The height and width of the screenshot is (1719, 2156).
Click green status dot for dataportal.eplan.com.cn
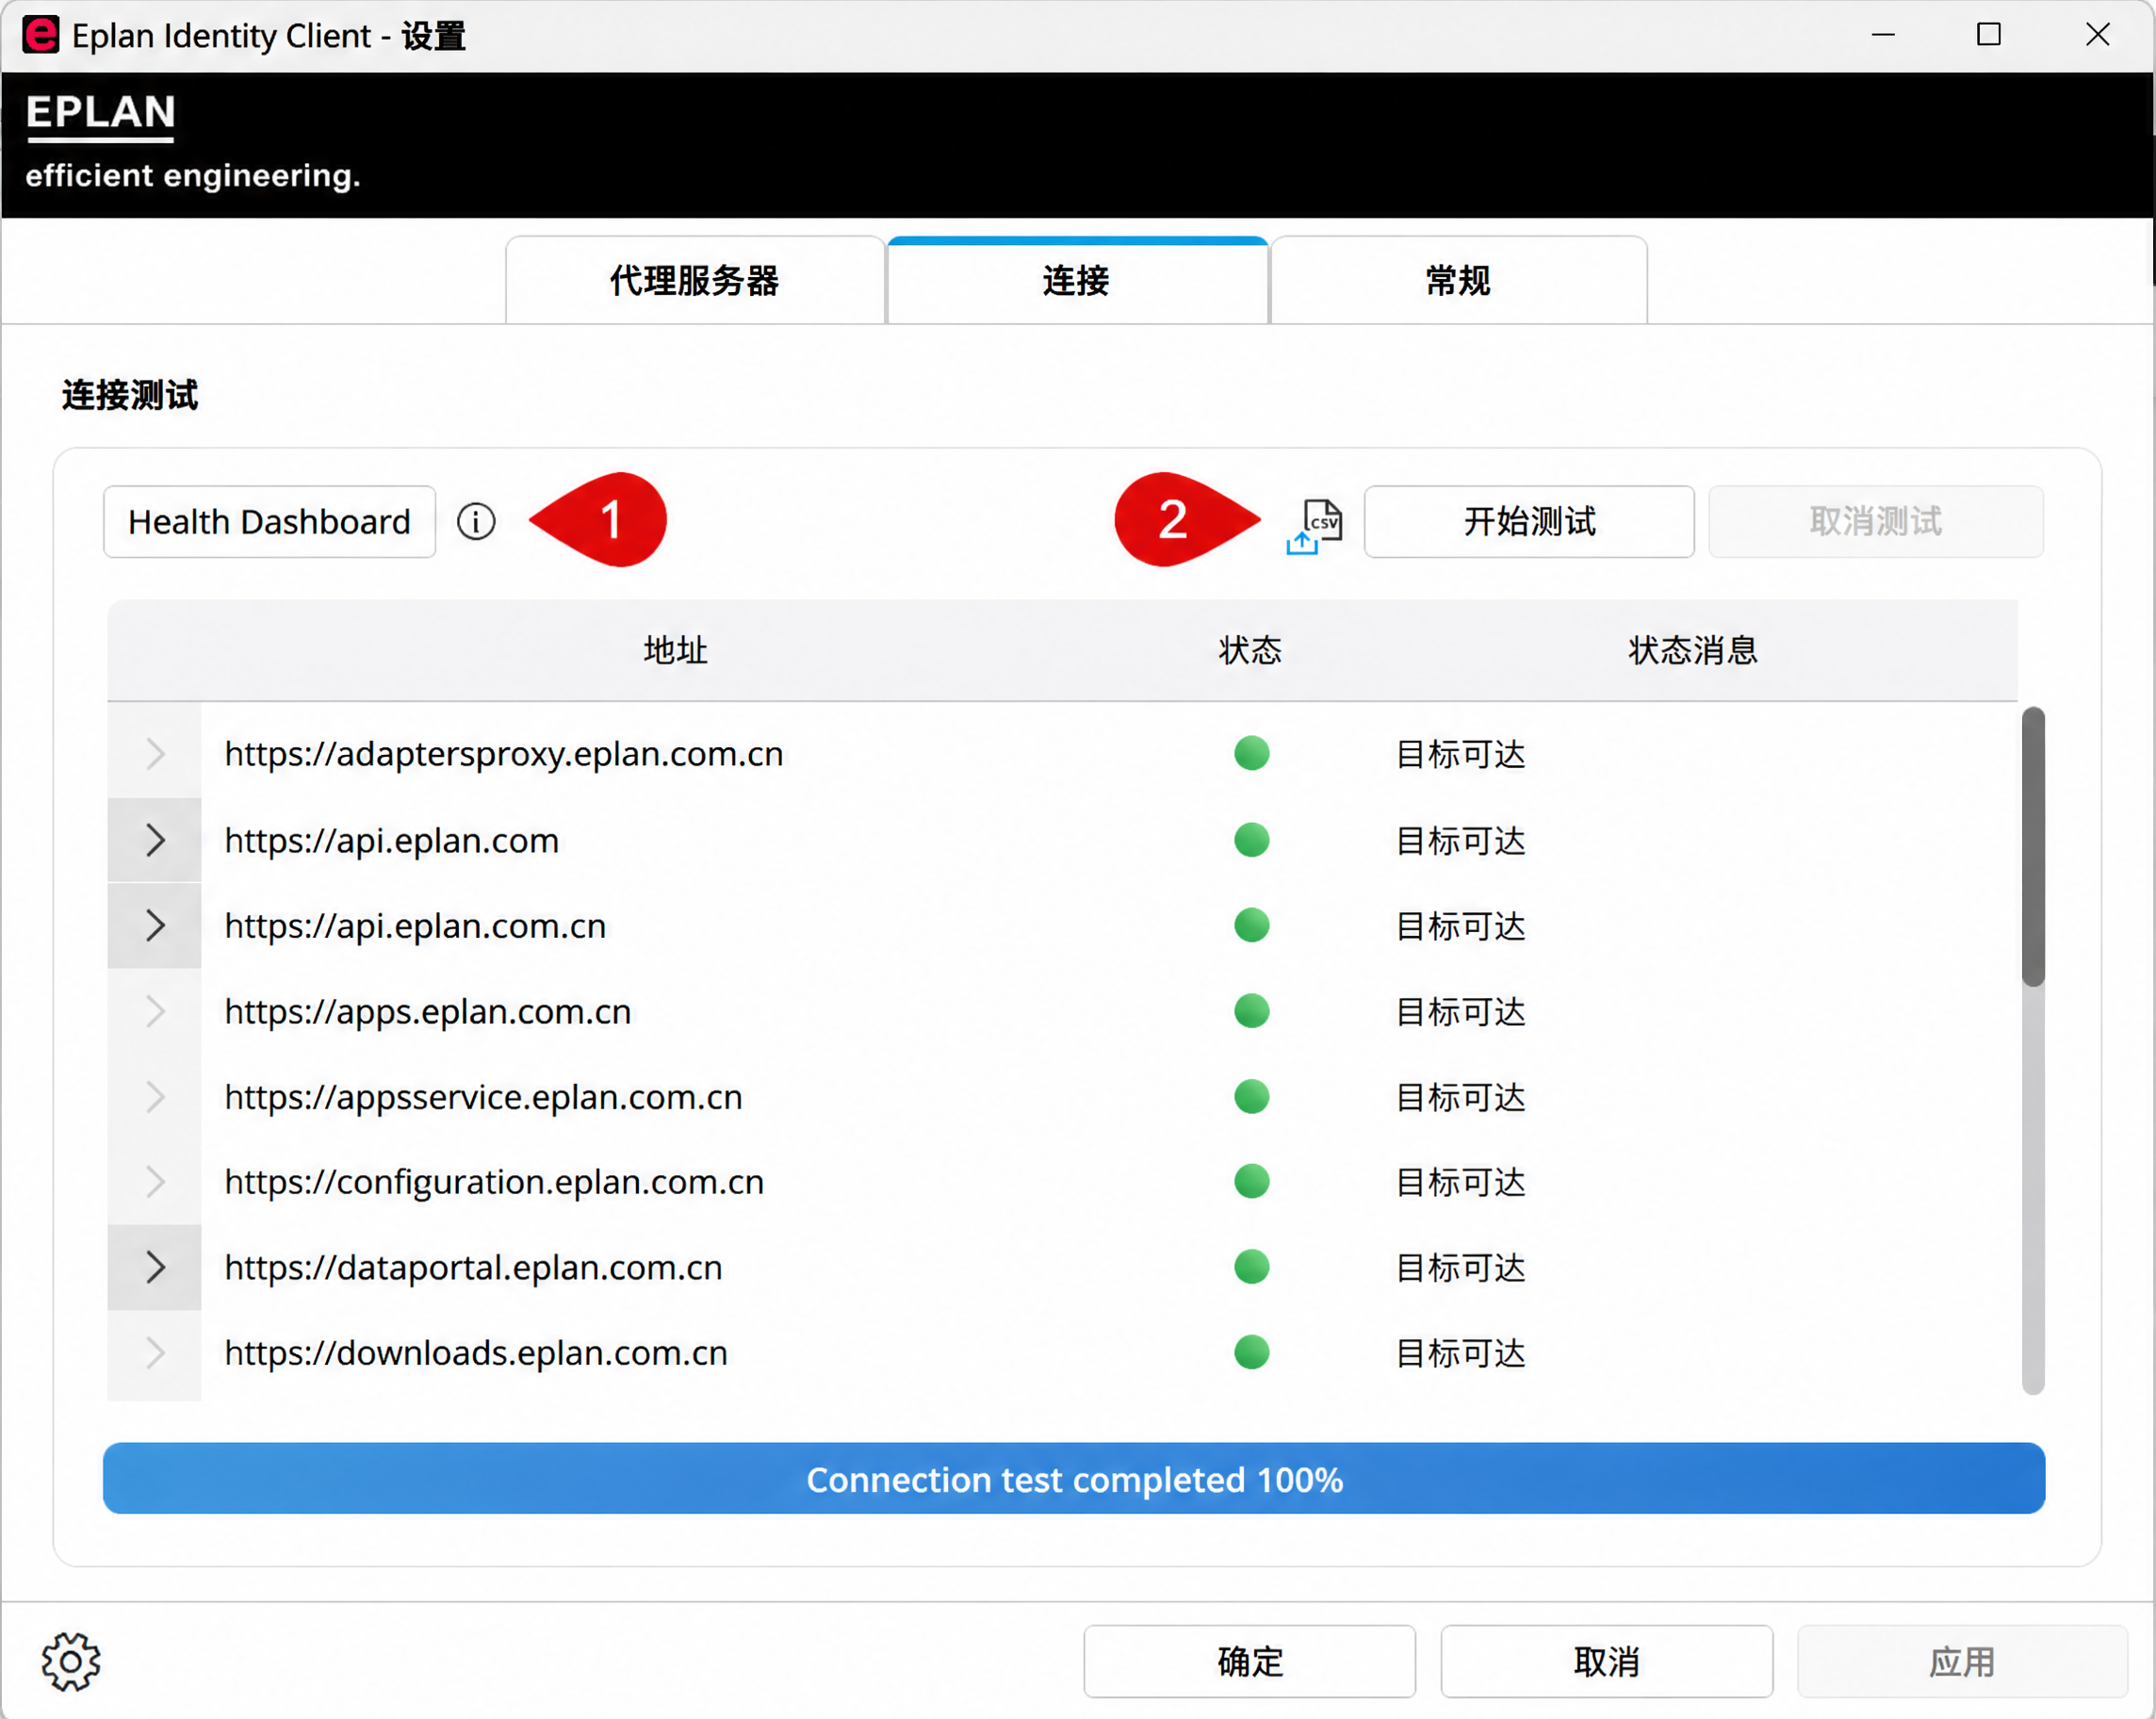pyautogui.click(x=1251, y=1267)
